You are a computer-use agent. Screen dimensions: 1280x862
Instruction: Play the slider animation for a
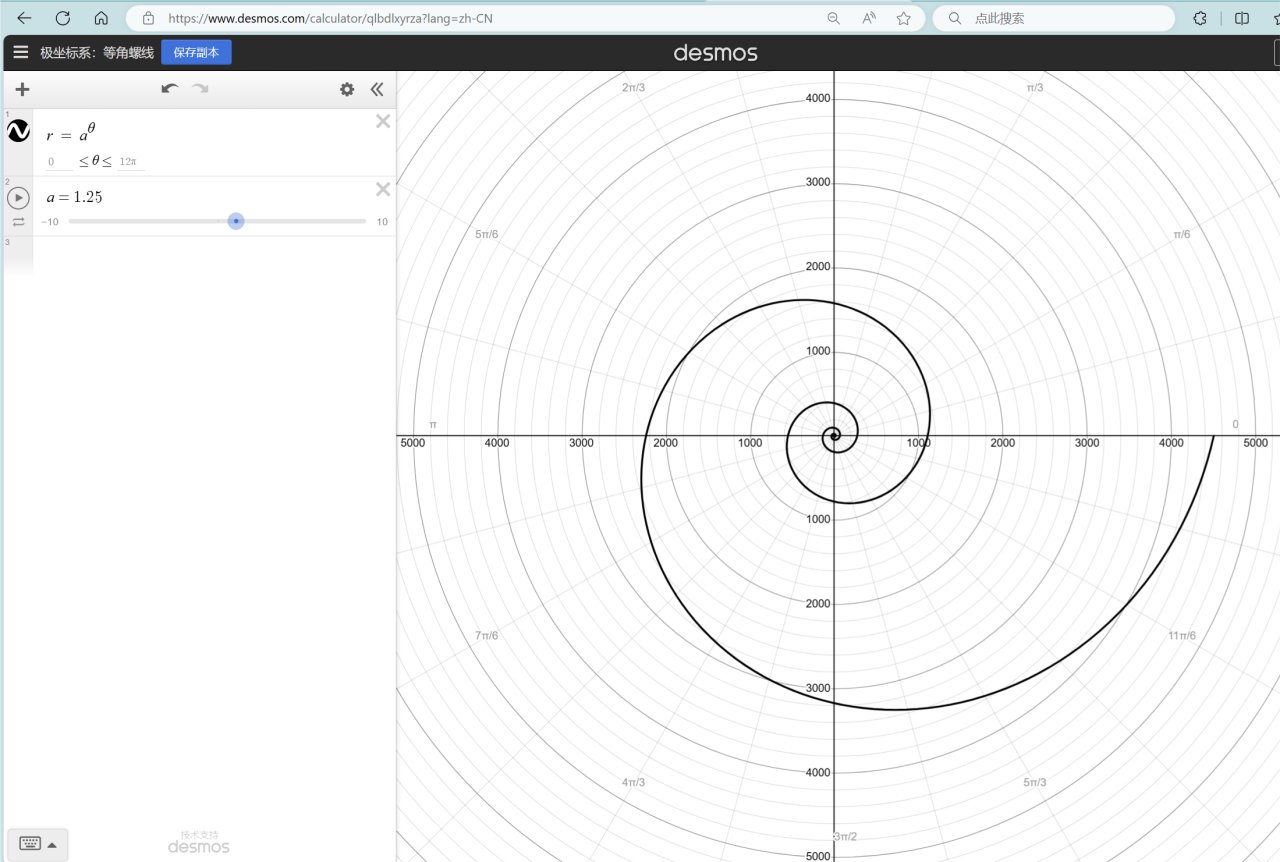pos(18,198)
